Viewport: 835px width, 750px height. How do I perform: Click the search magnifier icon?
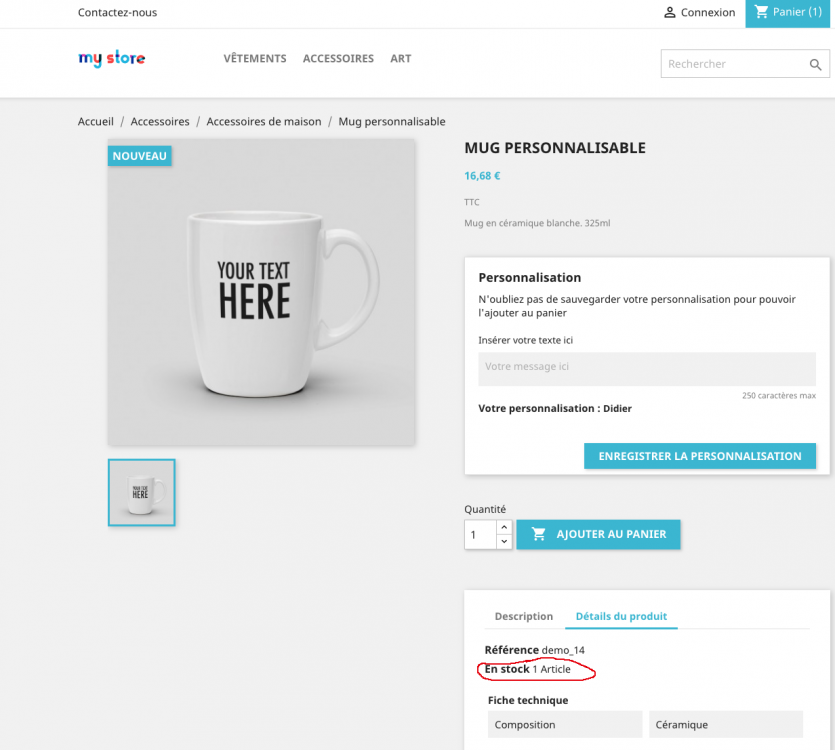point(816,65)
